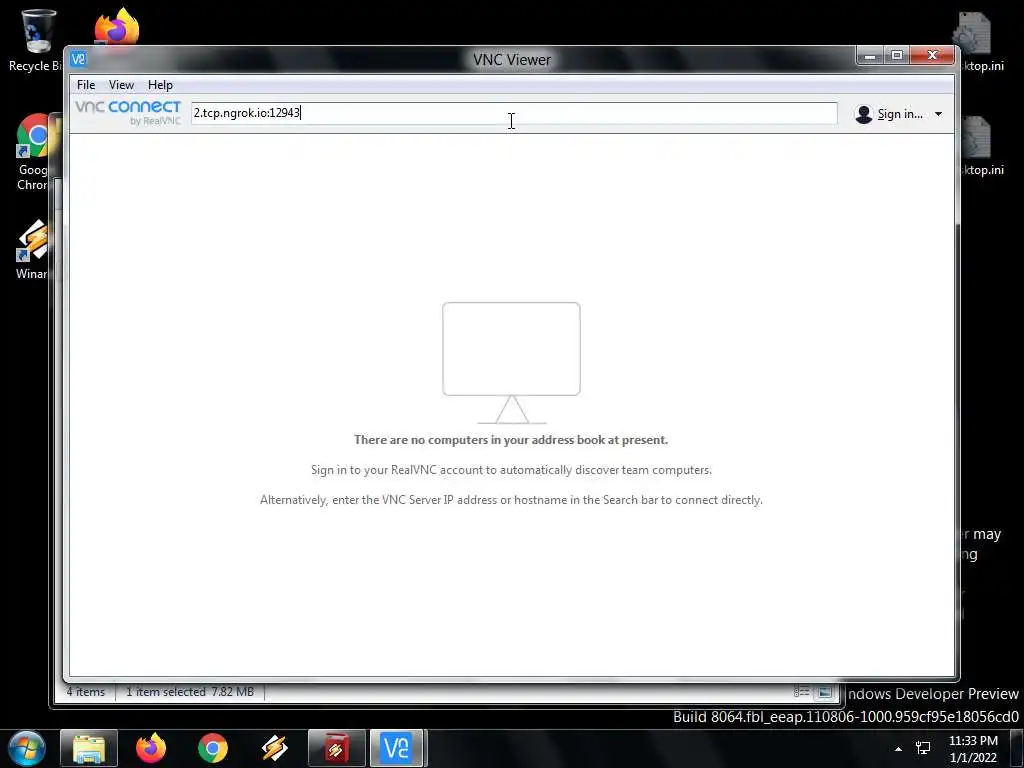Screen dimensions: 1024x768
Task: Open the File menu in VNC Viewer
Action: 86,85
